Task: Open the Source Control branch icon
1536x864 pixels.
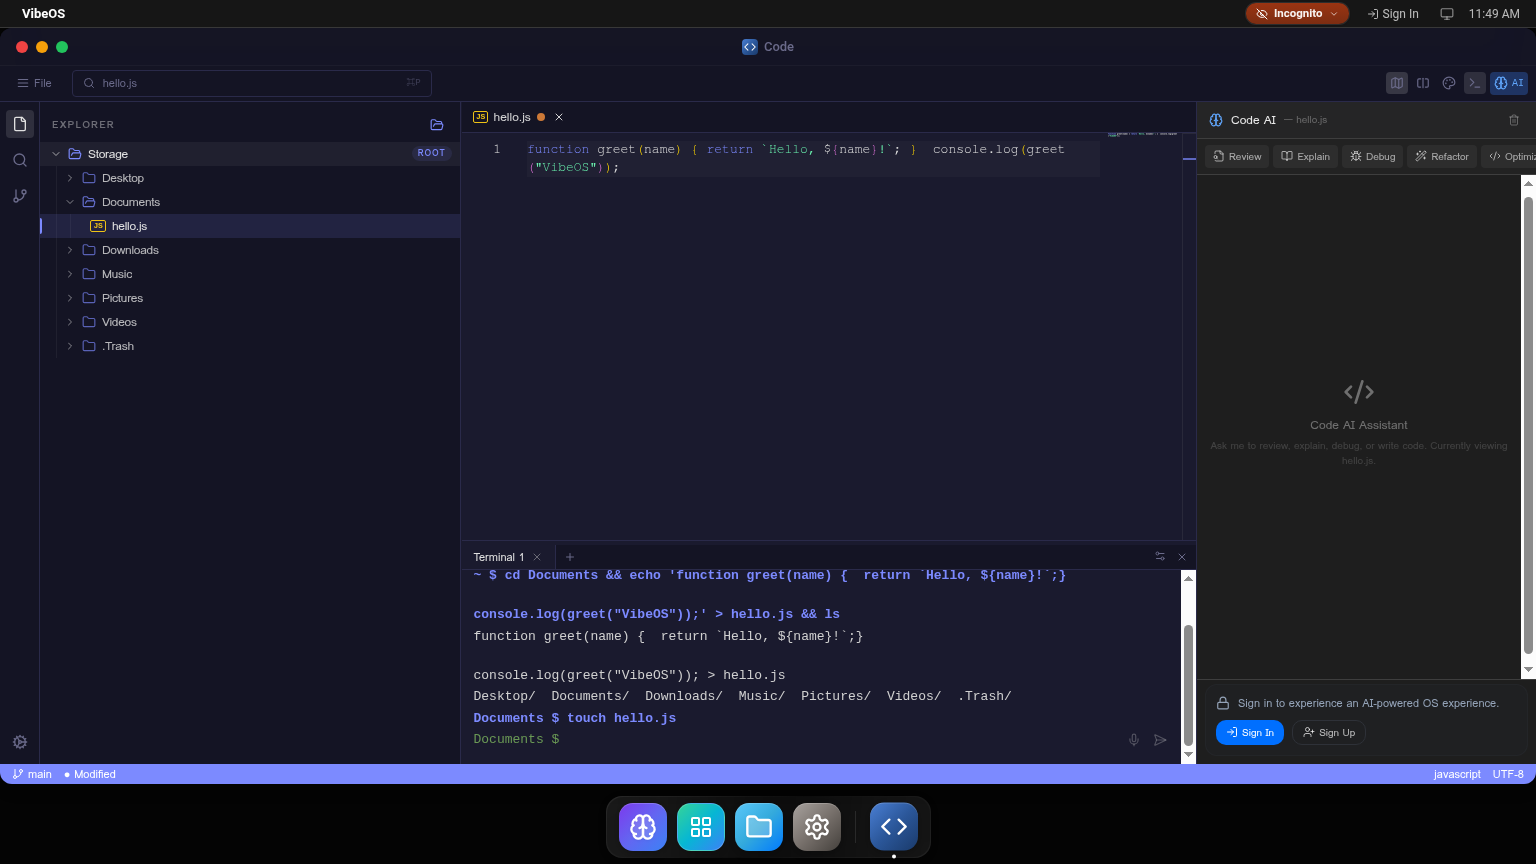Action: (20, 196)
